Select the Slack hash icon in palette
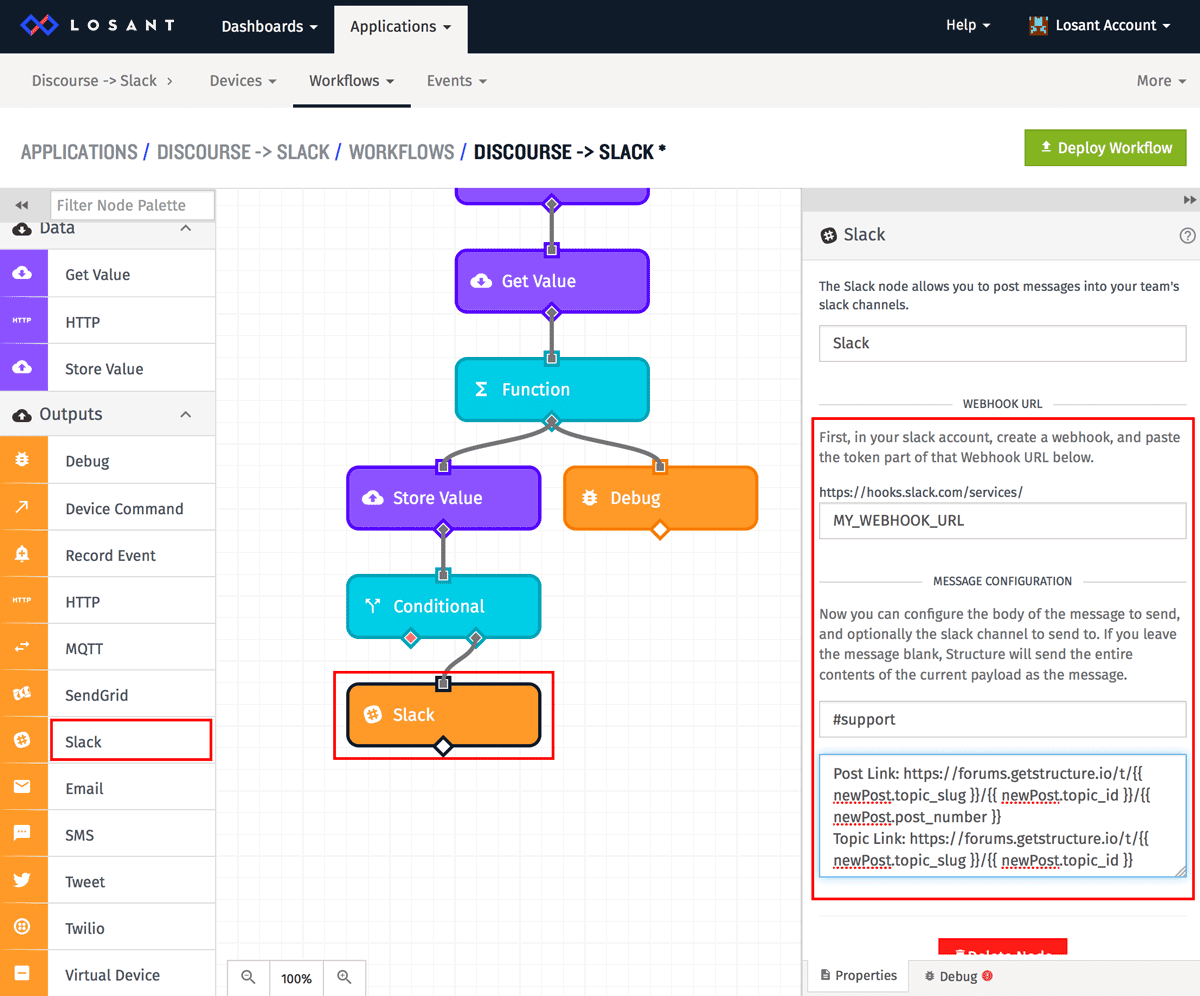The height and width of the screenshot is (996, 1200). click(22, 741)
